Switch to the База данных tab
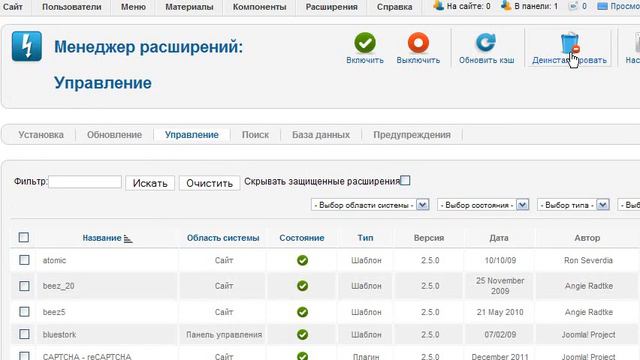 [321, 135]
